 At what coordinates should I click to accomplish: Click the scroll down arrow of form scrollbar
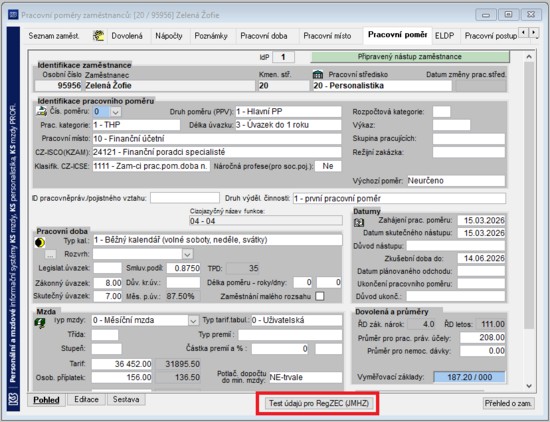click(529, 386)
